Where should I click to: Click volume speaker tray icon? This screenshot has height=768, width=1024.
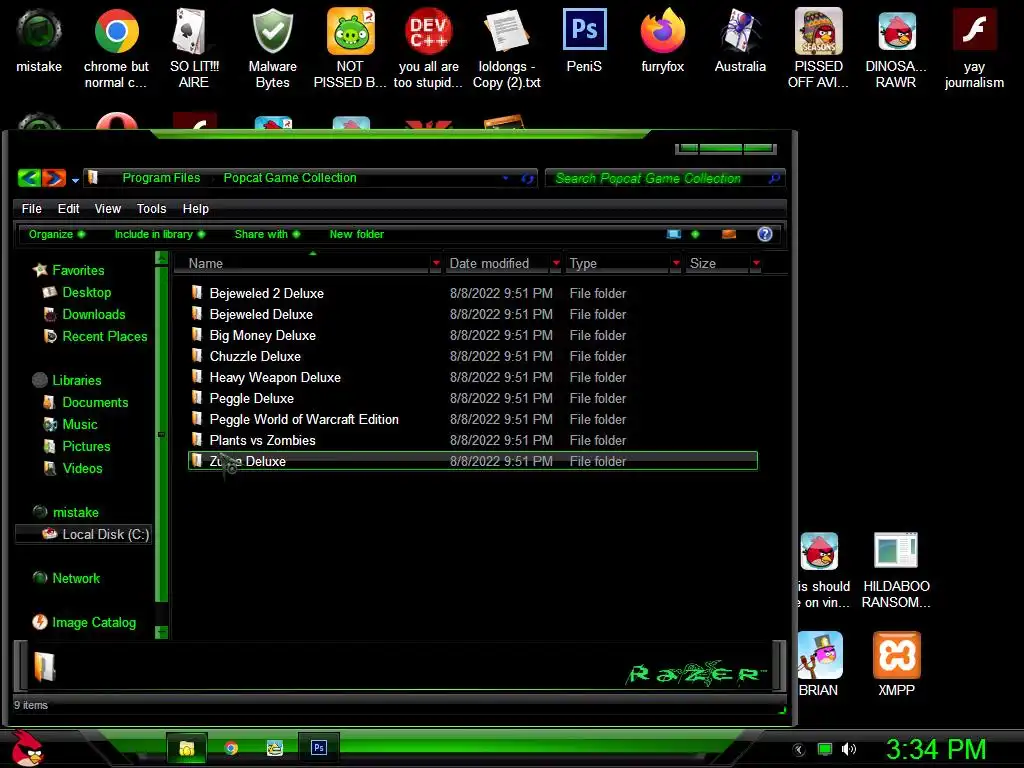tap(849, 749)
